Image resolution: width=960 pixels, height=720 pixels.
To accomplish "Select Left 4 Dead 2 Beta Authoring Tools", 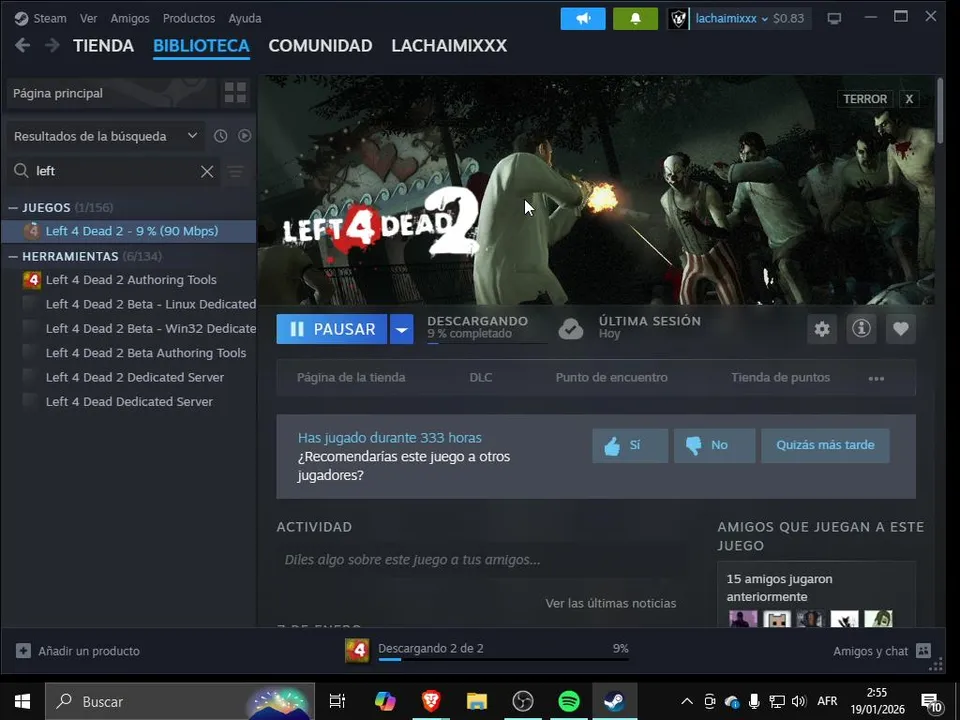I will (x=146, y=353).
